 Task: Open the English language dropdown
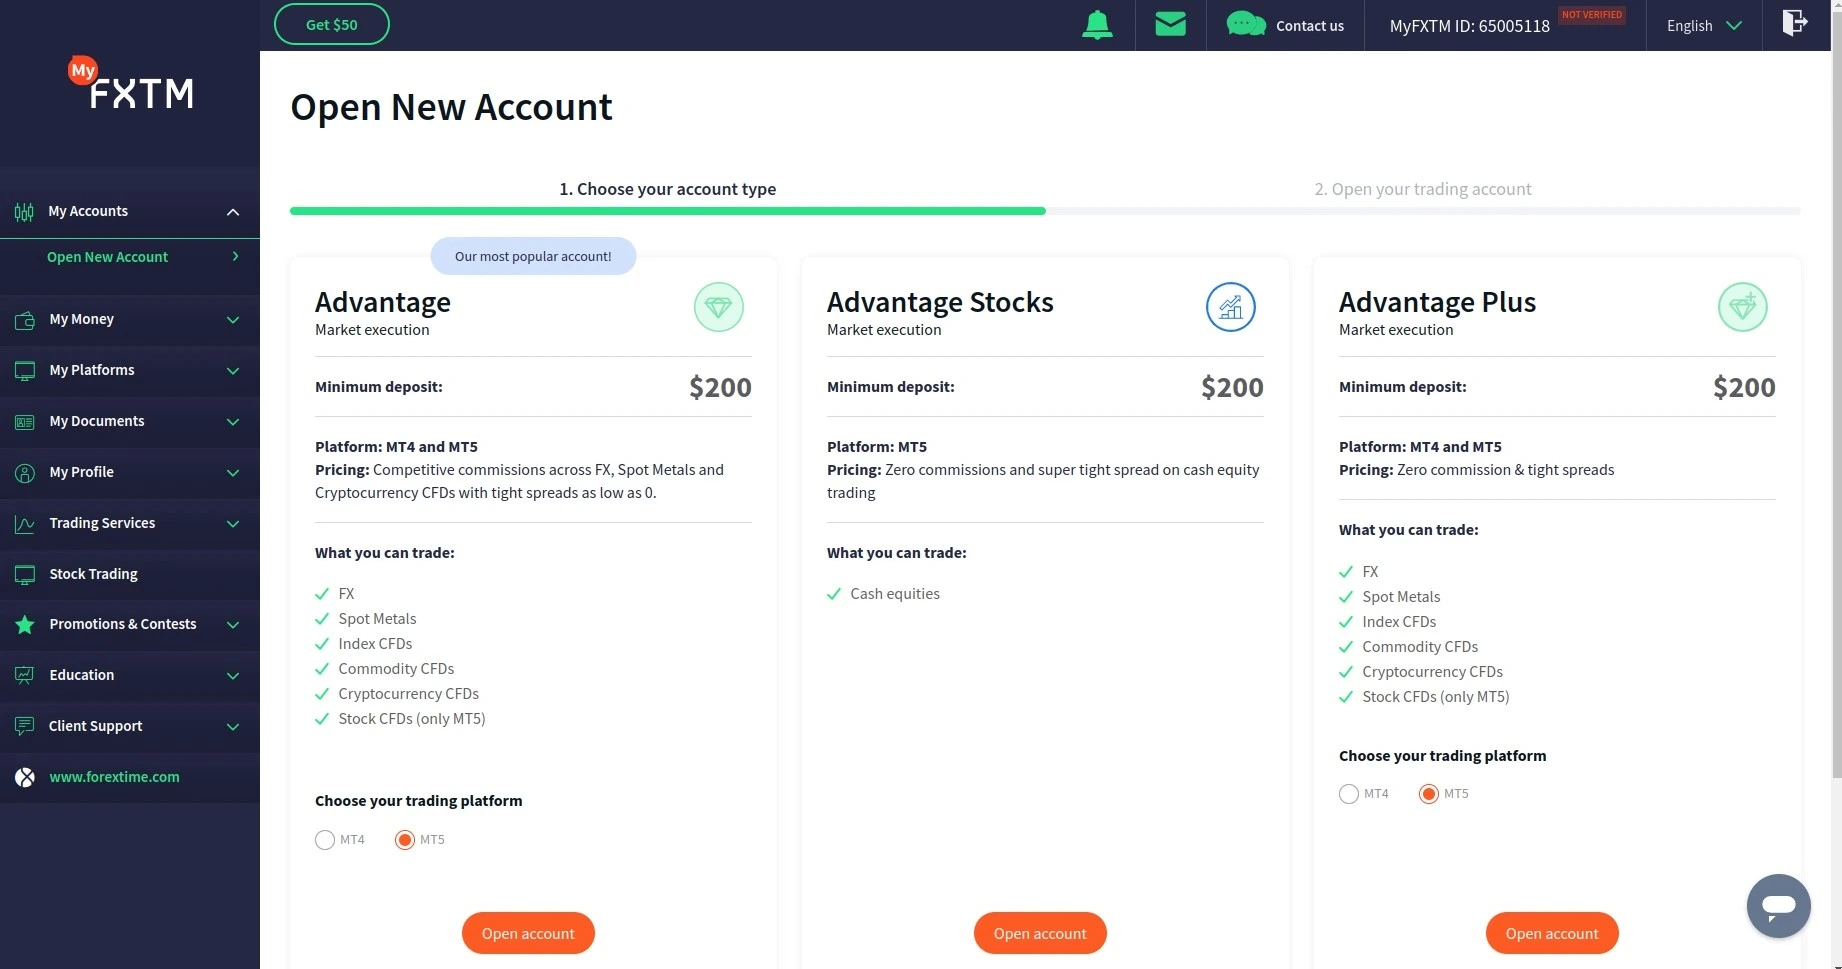pos(1704,26)
